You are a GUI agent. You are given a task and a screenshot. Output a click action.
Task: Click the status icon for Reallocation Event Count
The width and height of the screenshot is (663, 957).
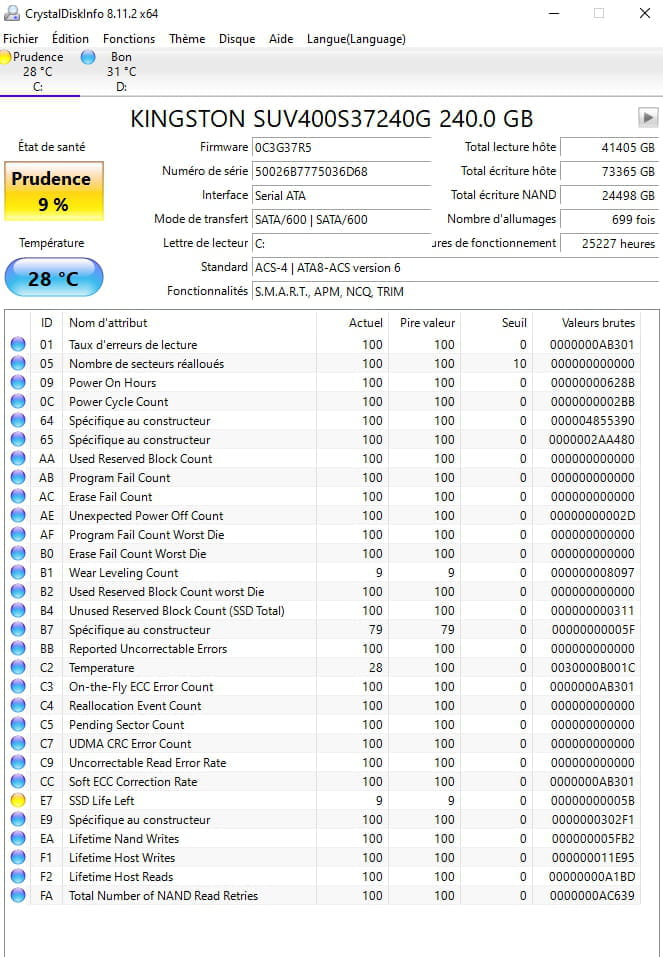(x=18, y=706)
